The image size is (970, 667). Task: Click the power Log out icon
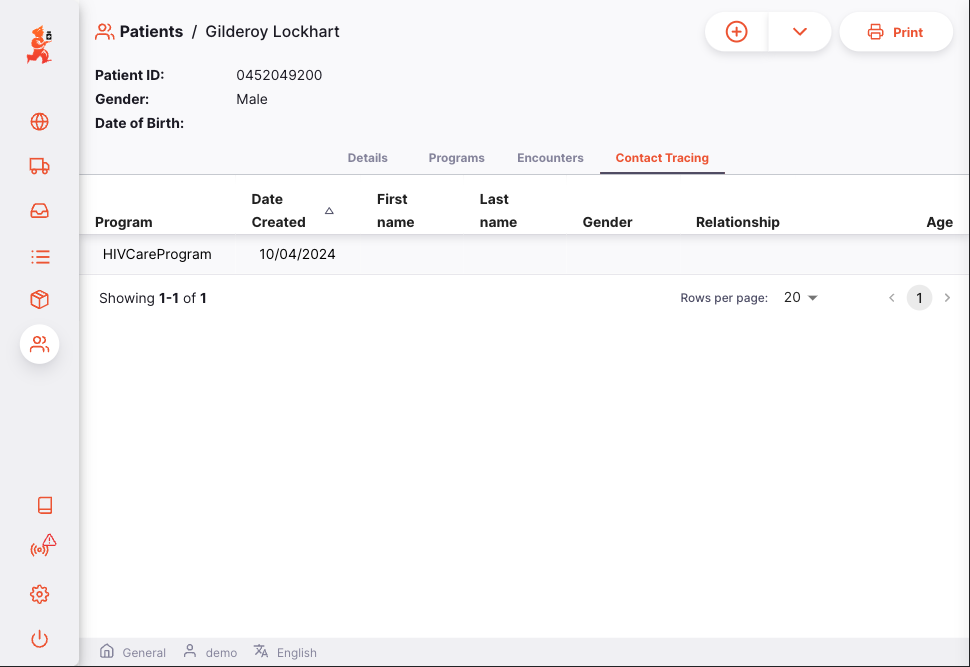[x=40, y=639]
